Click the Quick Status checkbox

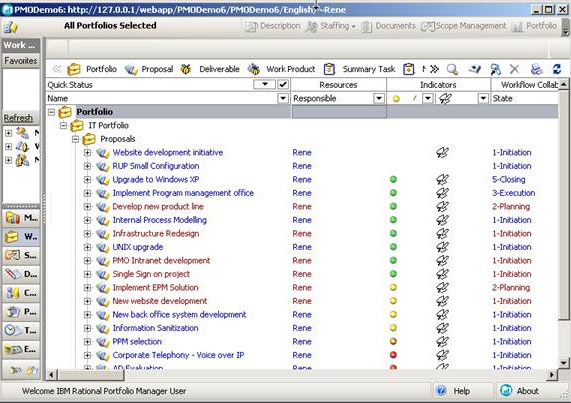pyautogui.click(x=283, y=84)
